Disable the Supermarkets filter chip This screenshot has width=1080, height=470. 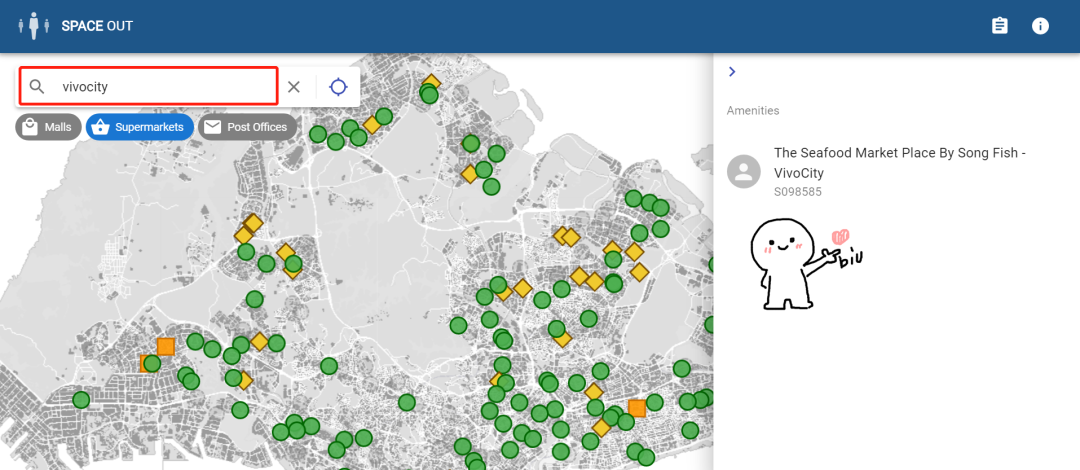point(139,127)
